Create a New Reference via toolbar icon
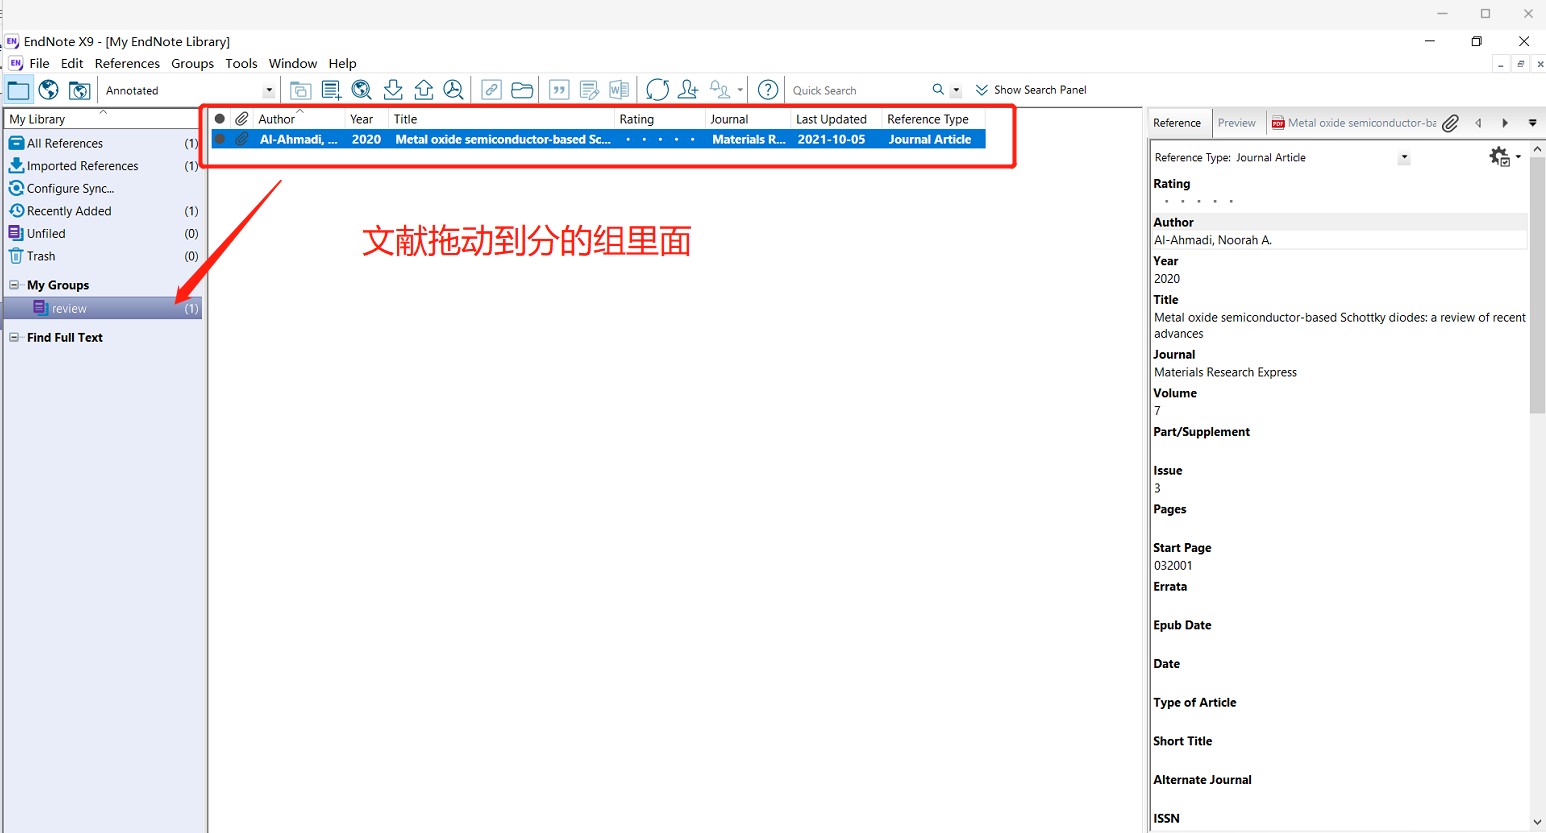 pos(331,90)
